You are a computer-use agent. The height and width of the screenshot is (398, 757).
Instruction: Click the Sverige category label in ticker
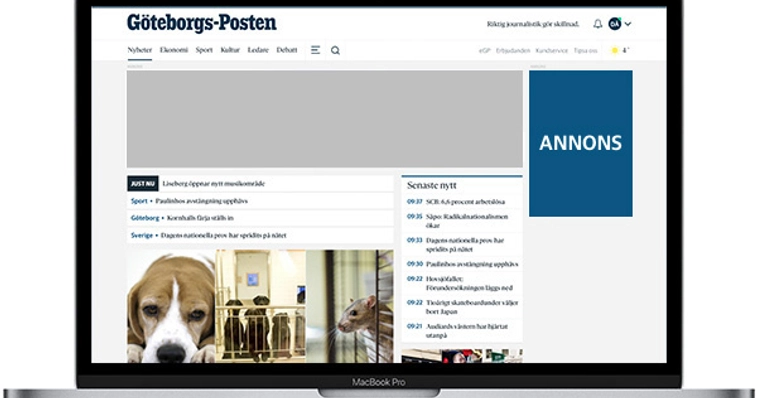[x=141, y=235]
